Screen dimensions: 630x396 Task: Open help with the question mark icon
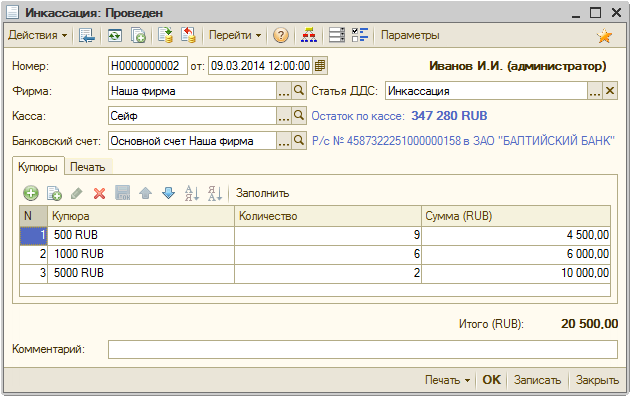280,35
